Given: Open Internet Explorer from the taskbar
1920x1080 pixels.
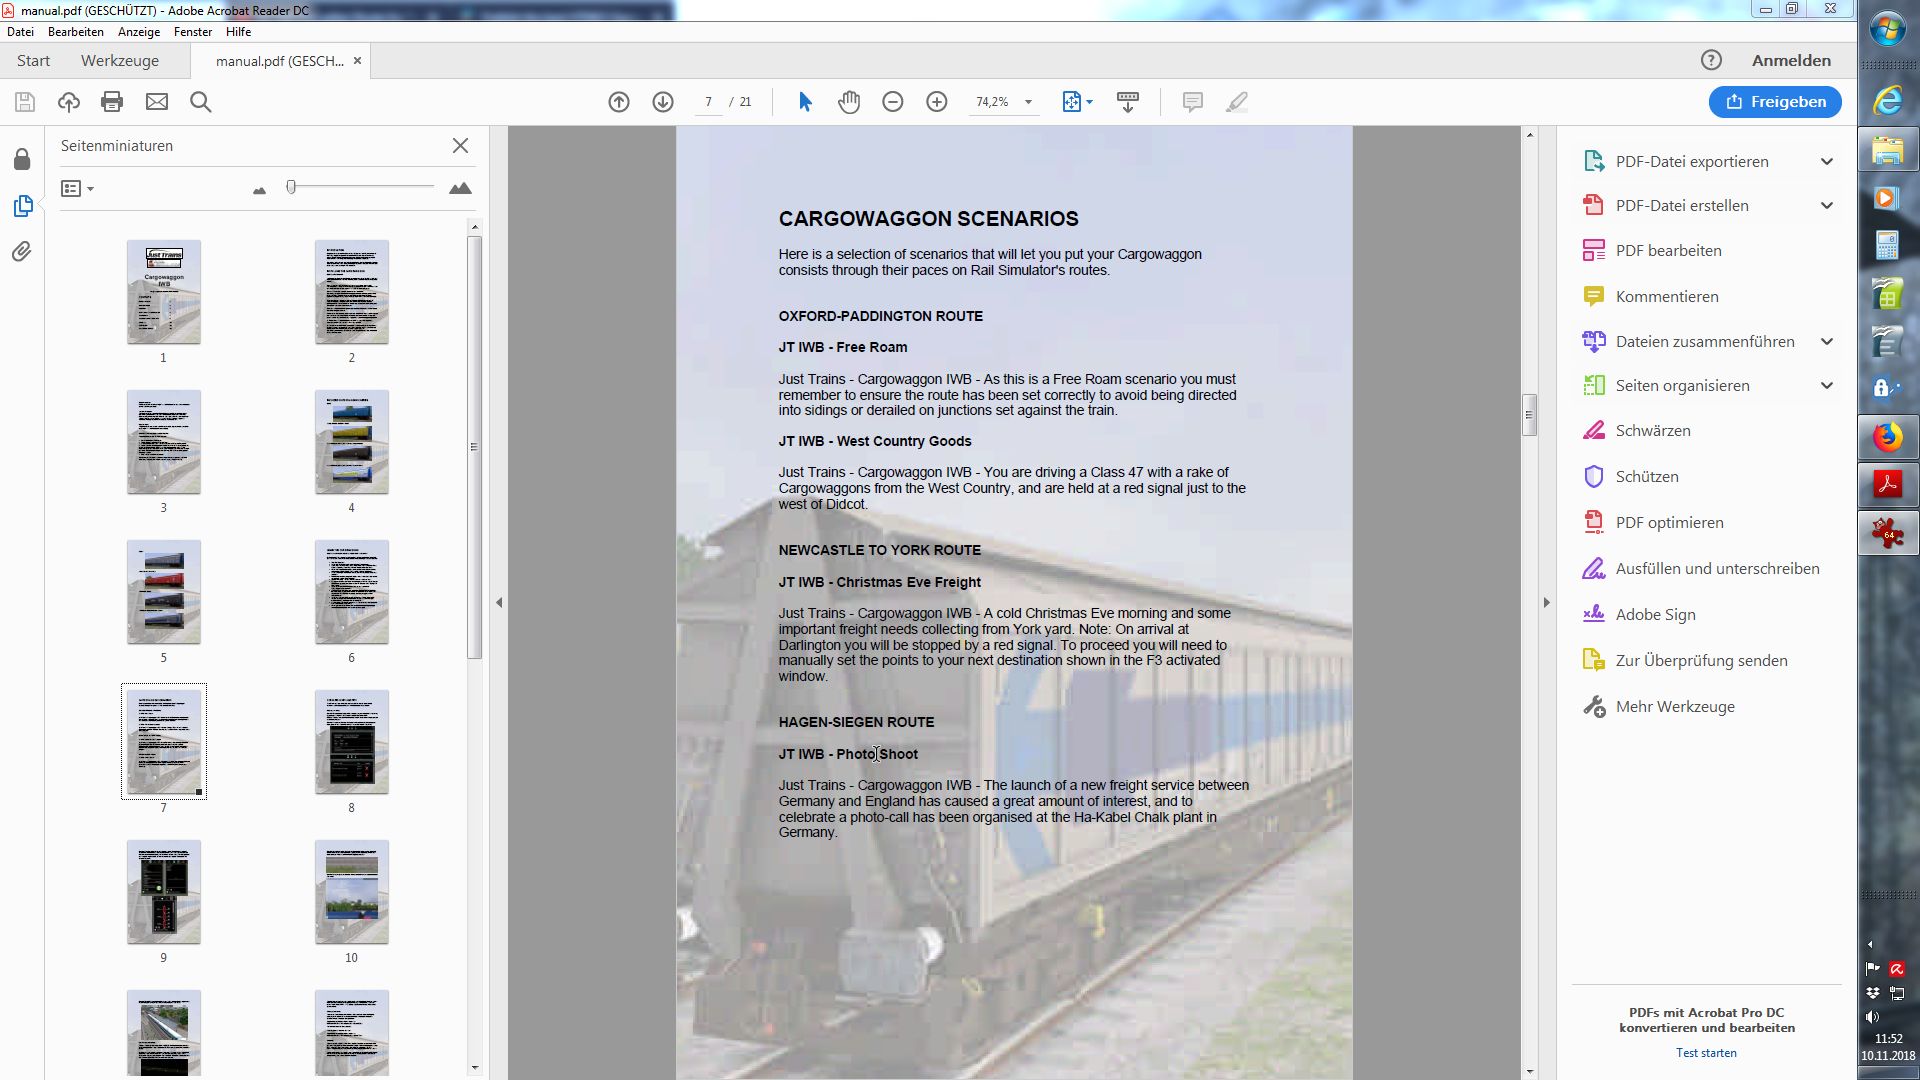Looking at the screenshot, I should [1888, 100].
